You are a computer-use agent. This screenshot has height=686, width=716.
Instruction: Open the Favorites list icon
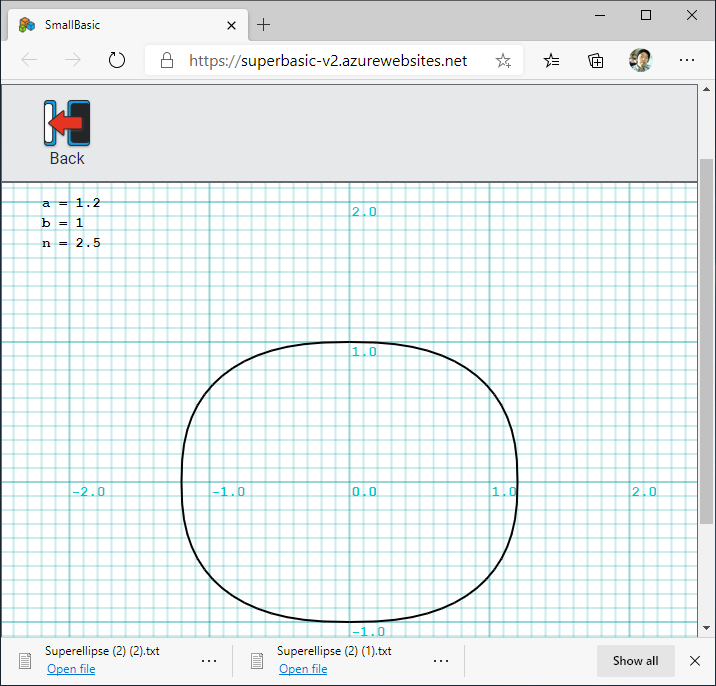[x=551, y=60]
